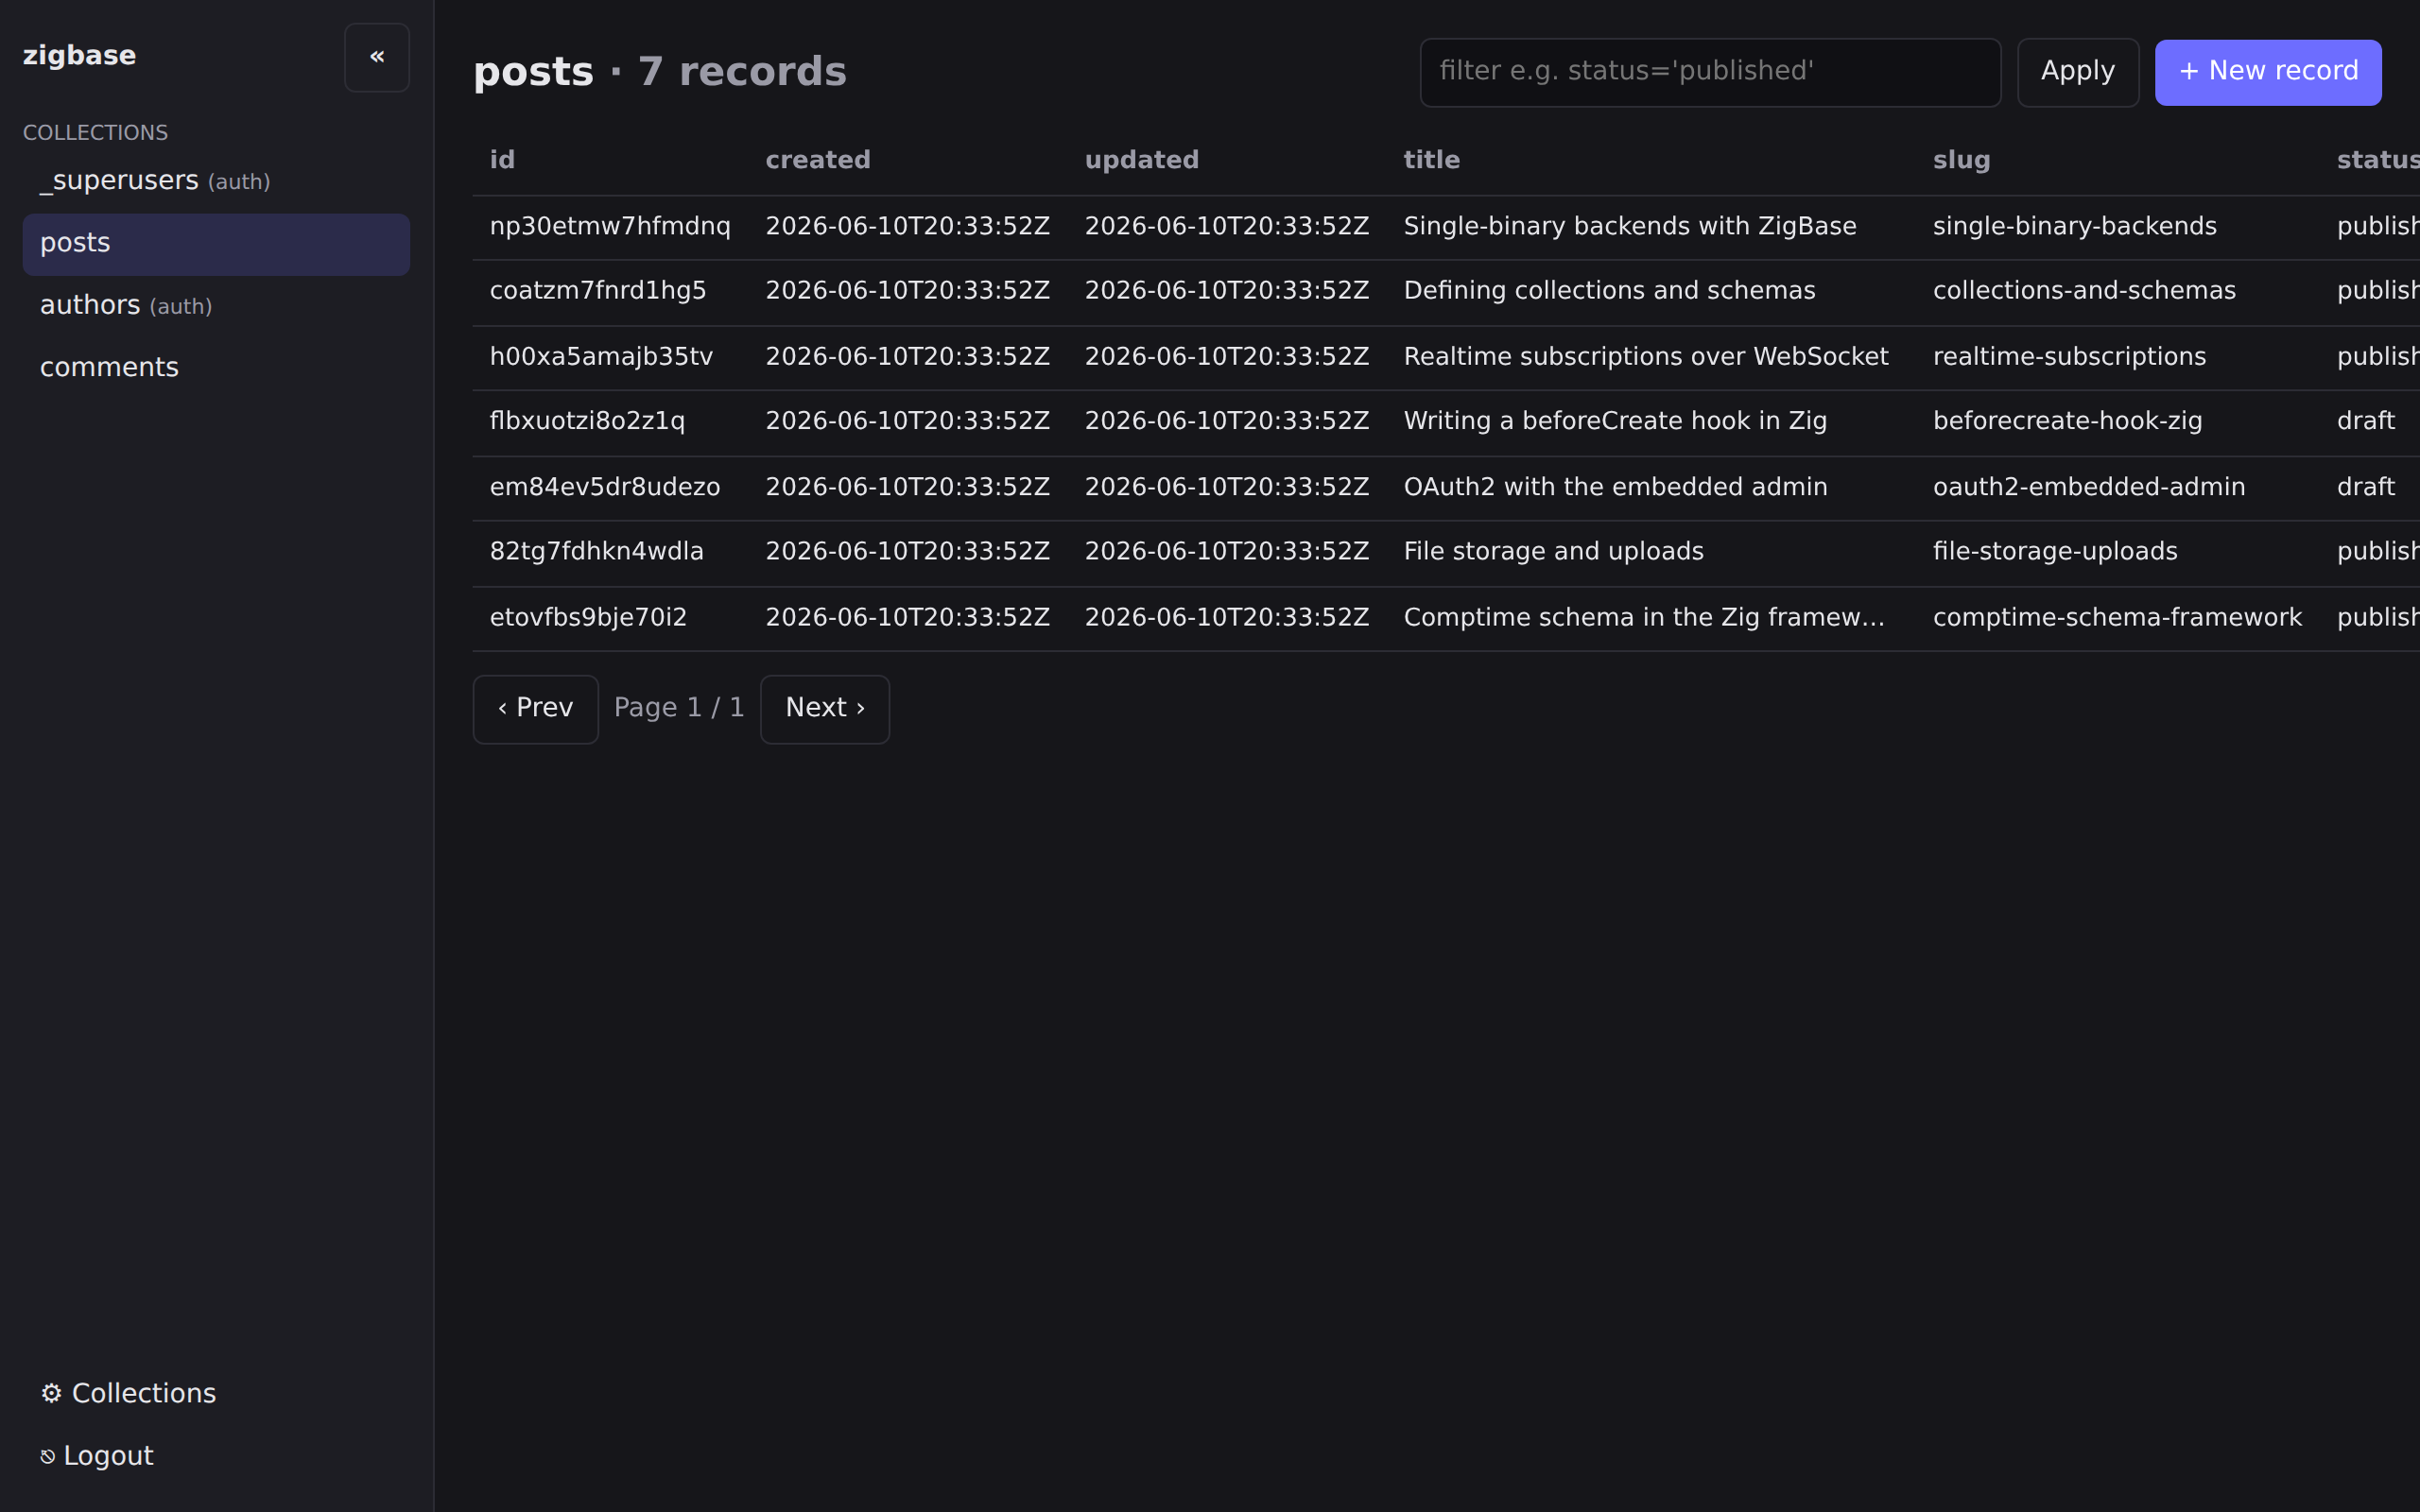Click title 'Defining collections and schemas'
The height and width of the screenshot is (1512, 2420).
pyautogui.click(x=1609, y=291)
